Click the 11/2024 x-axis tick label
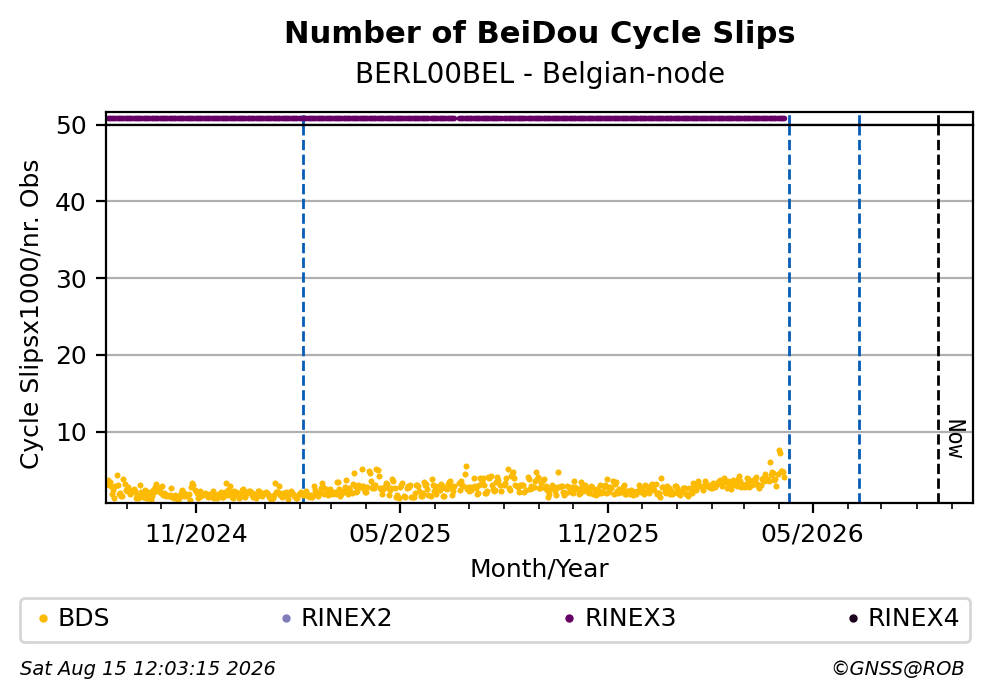This screenshot has height=699, width=992. pos(196,534)
